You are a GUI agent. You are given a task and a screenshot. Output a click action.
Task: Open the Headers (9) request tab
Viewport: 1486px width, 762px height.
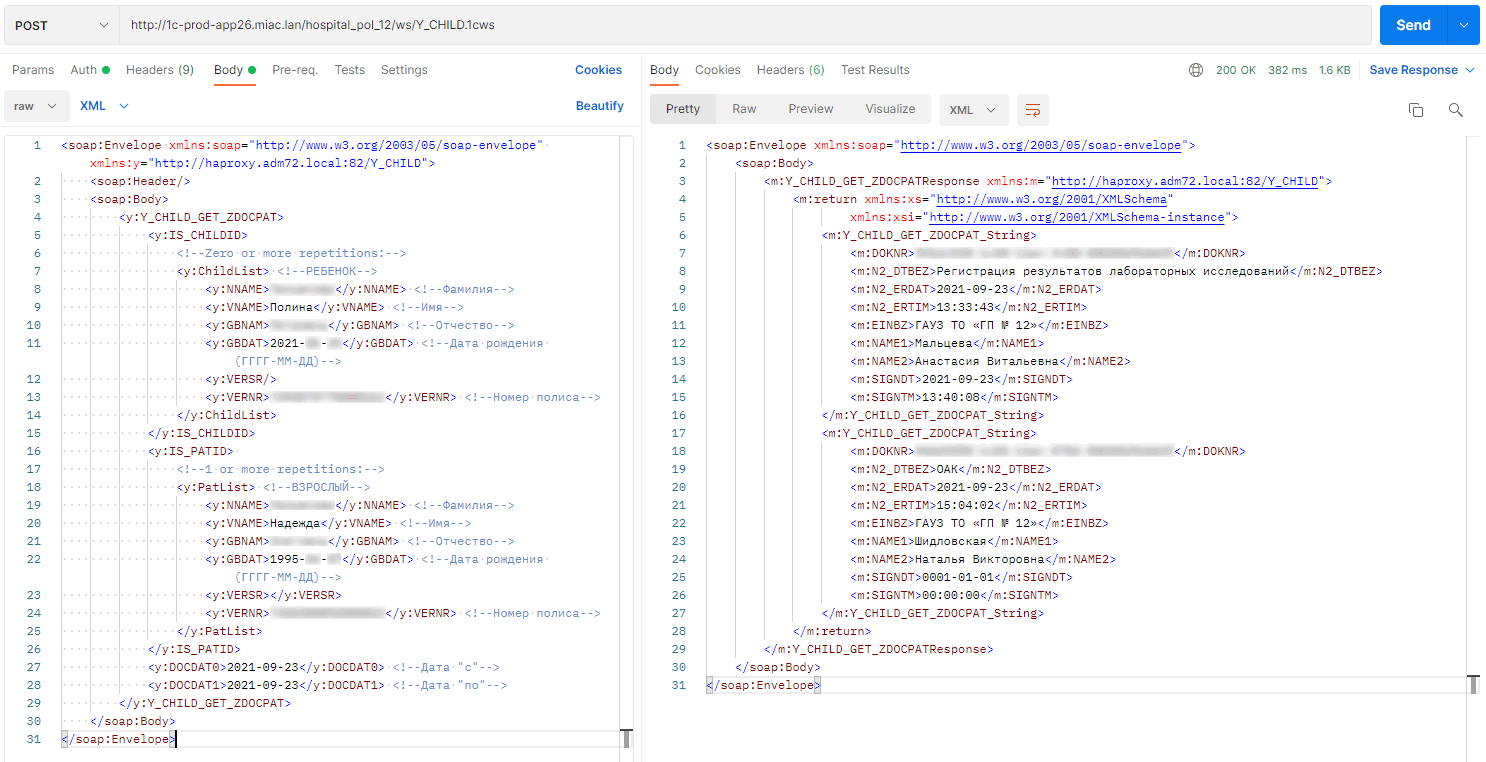[x=160, y=70]
